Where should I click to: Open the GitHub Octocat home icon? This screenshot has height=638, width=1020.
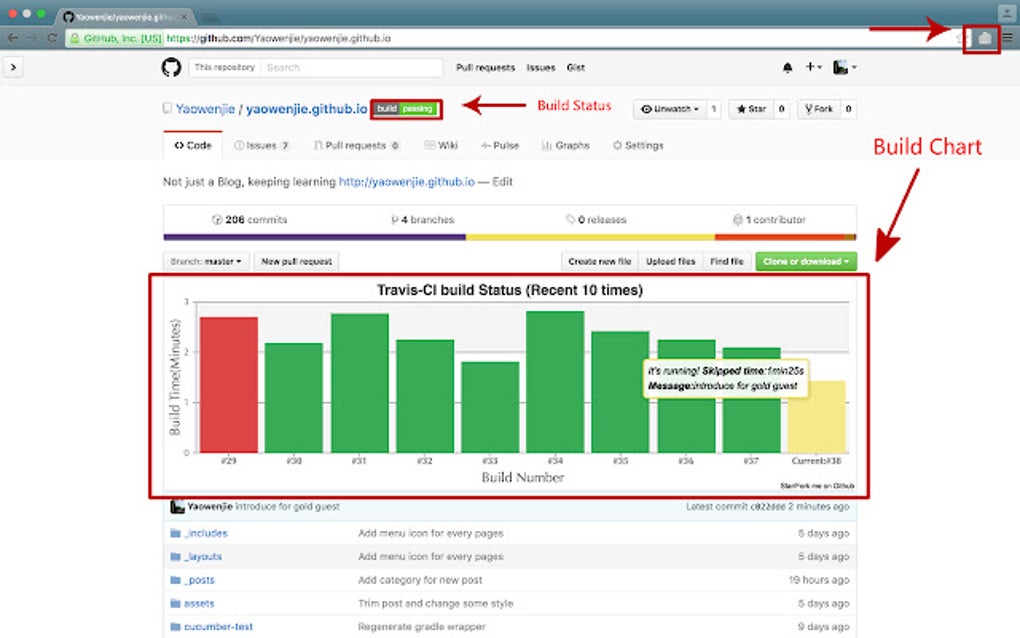pyautogui.click(x=170, y=67)
